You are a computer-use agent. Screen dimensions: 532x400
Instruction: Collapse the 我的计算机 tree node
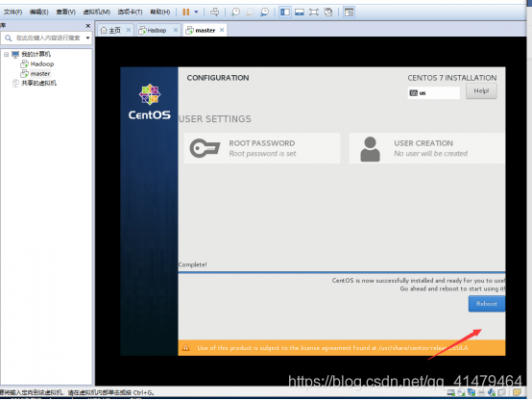point(6,54)
